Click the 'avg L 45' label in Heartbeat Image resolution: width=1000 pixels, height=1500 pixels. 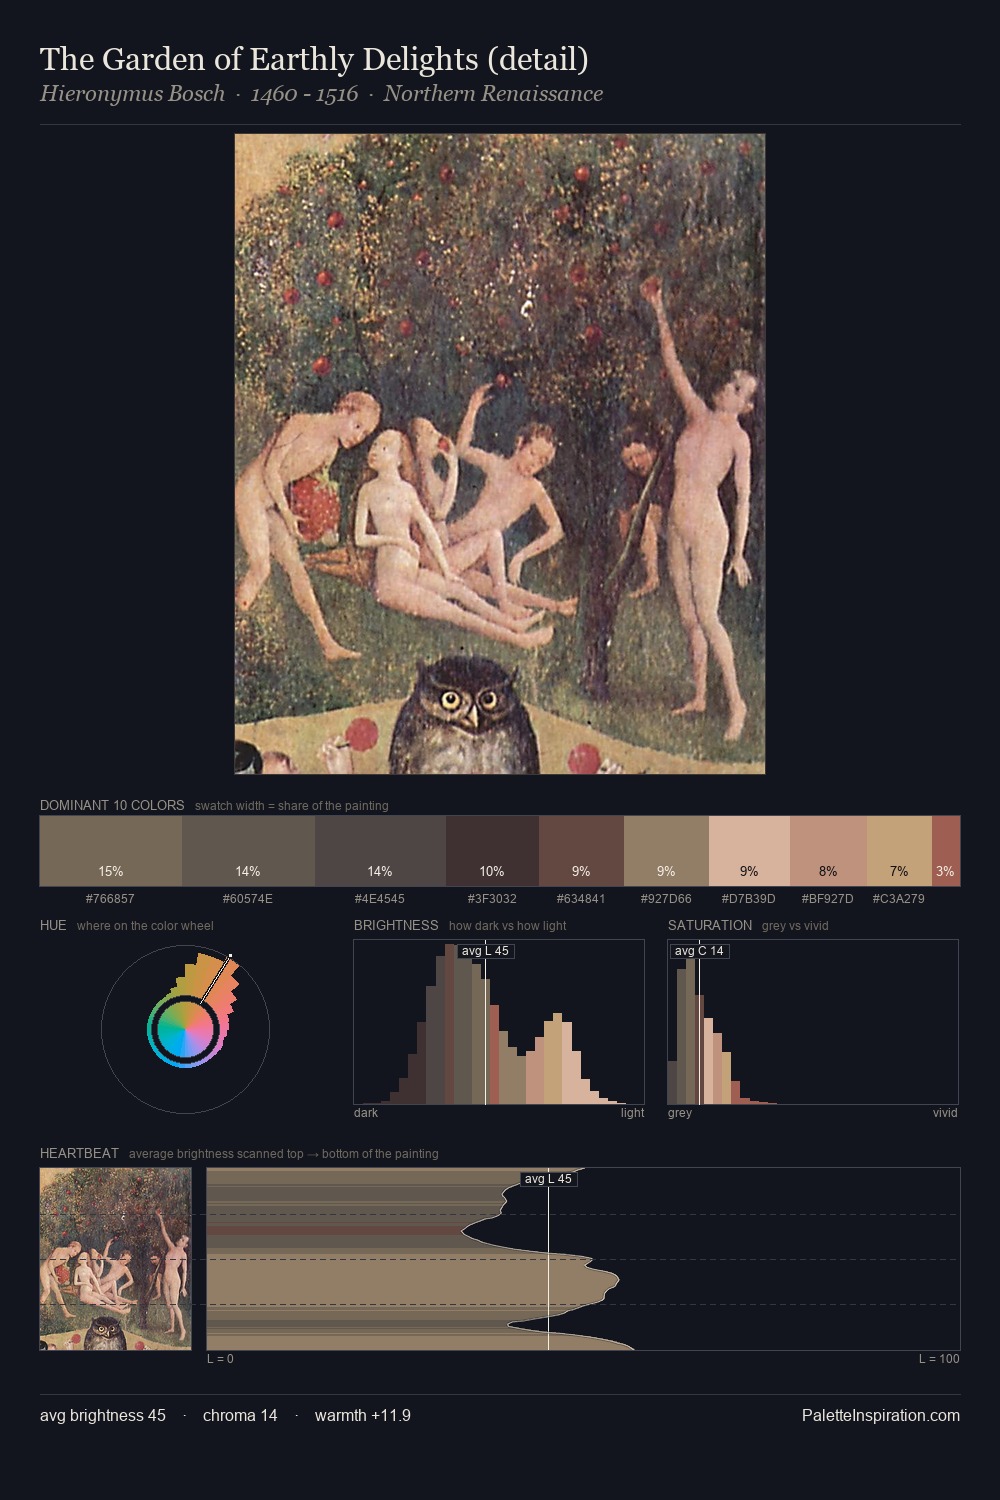tap(549, 1179)
